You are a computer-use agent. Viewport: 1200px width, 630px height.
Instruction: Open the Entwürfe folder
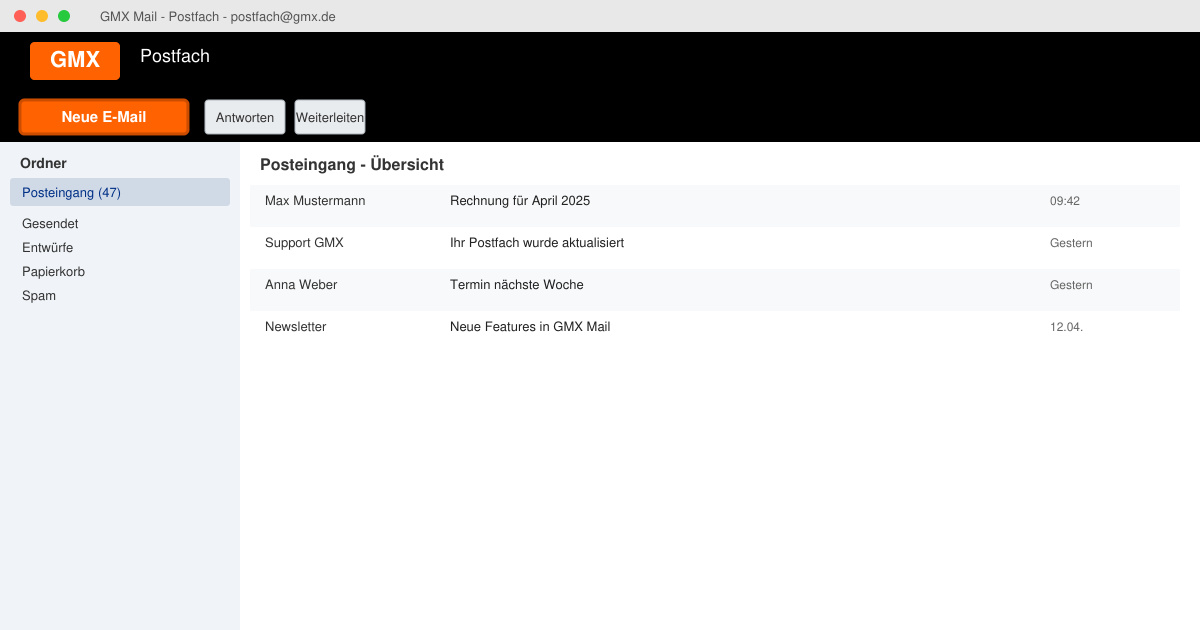pyautogui.click(x=47, y=248)
